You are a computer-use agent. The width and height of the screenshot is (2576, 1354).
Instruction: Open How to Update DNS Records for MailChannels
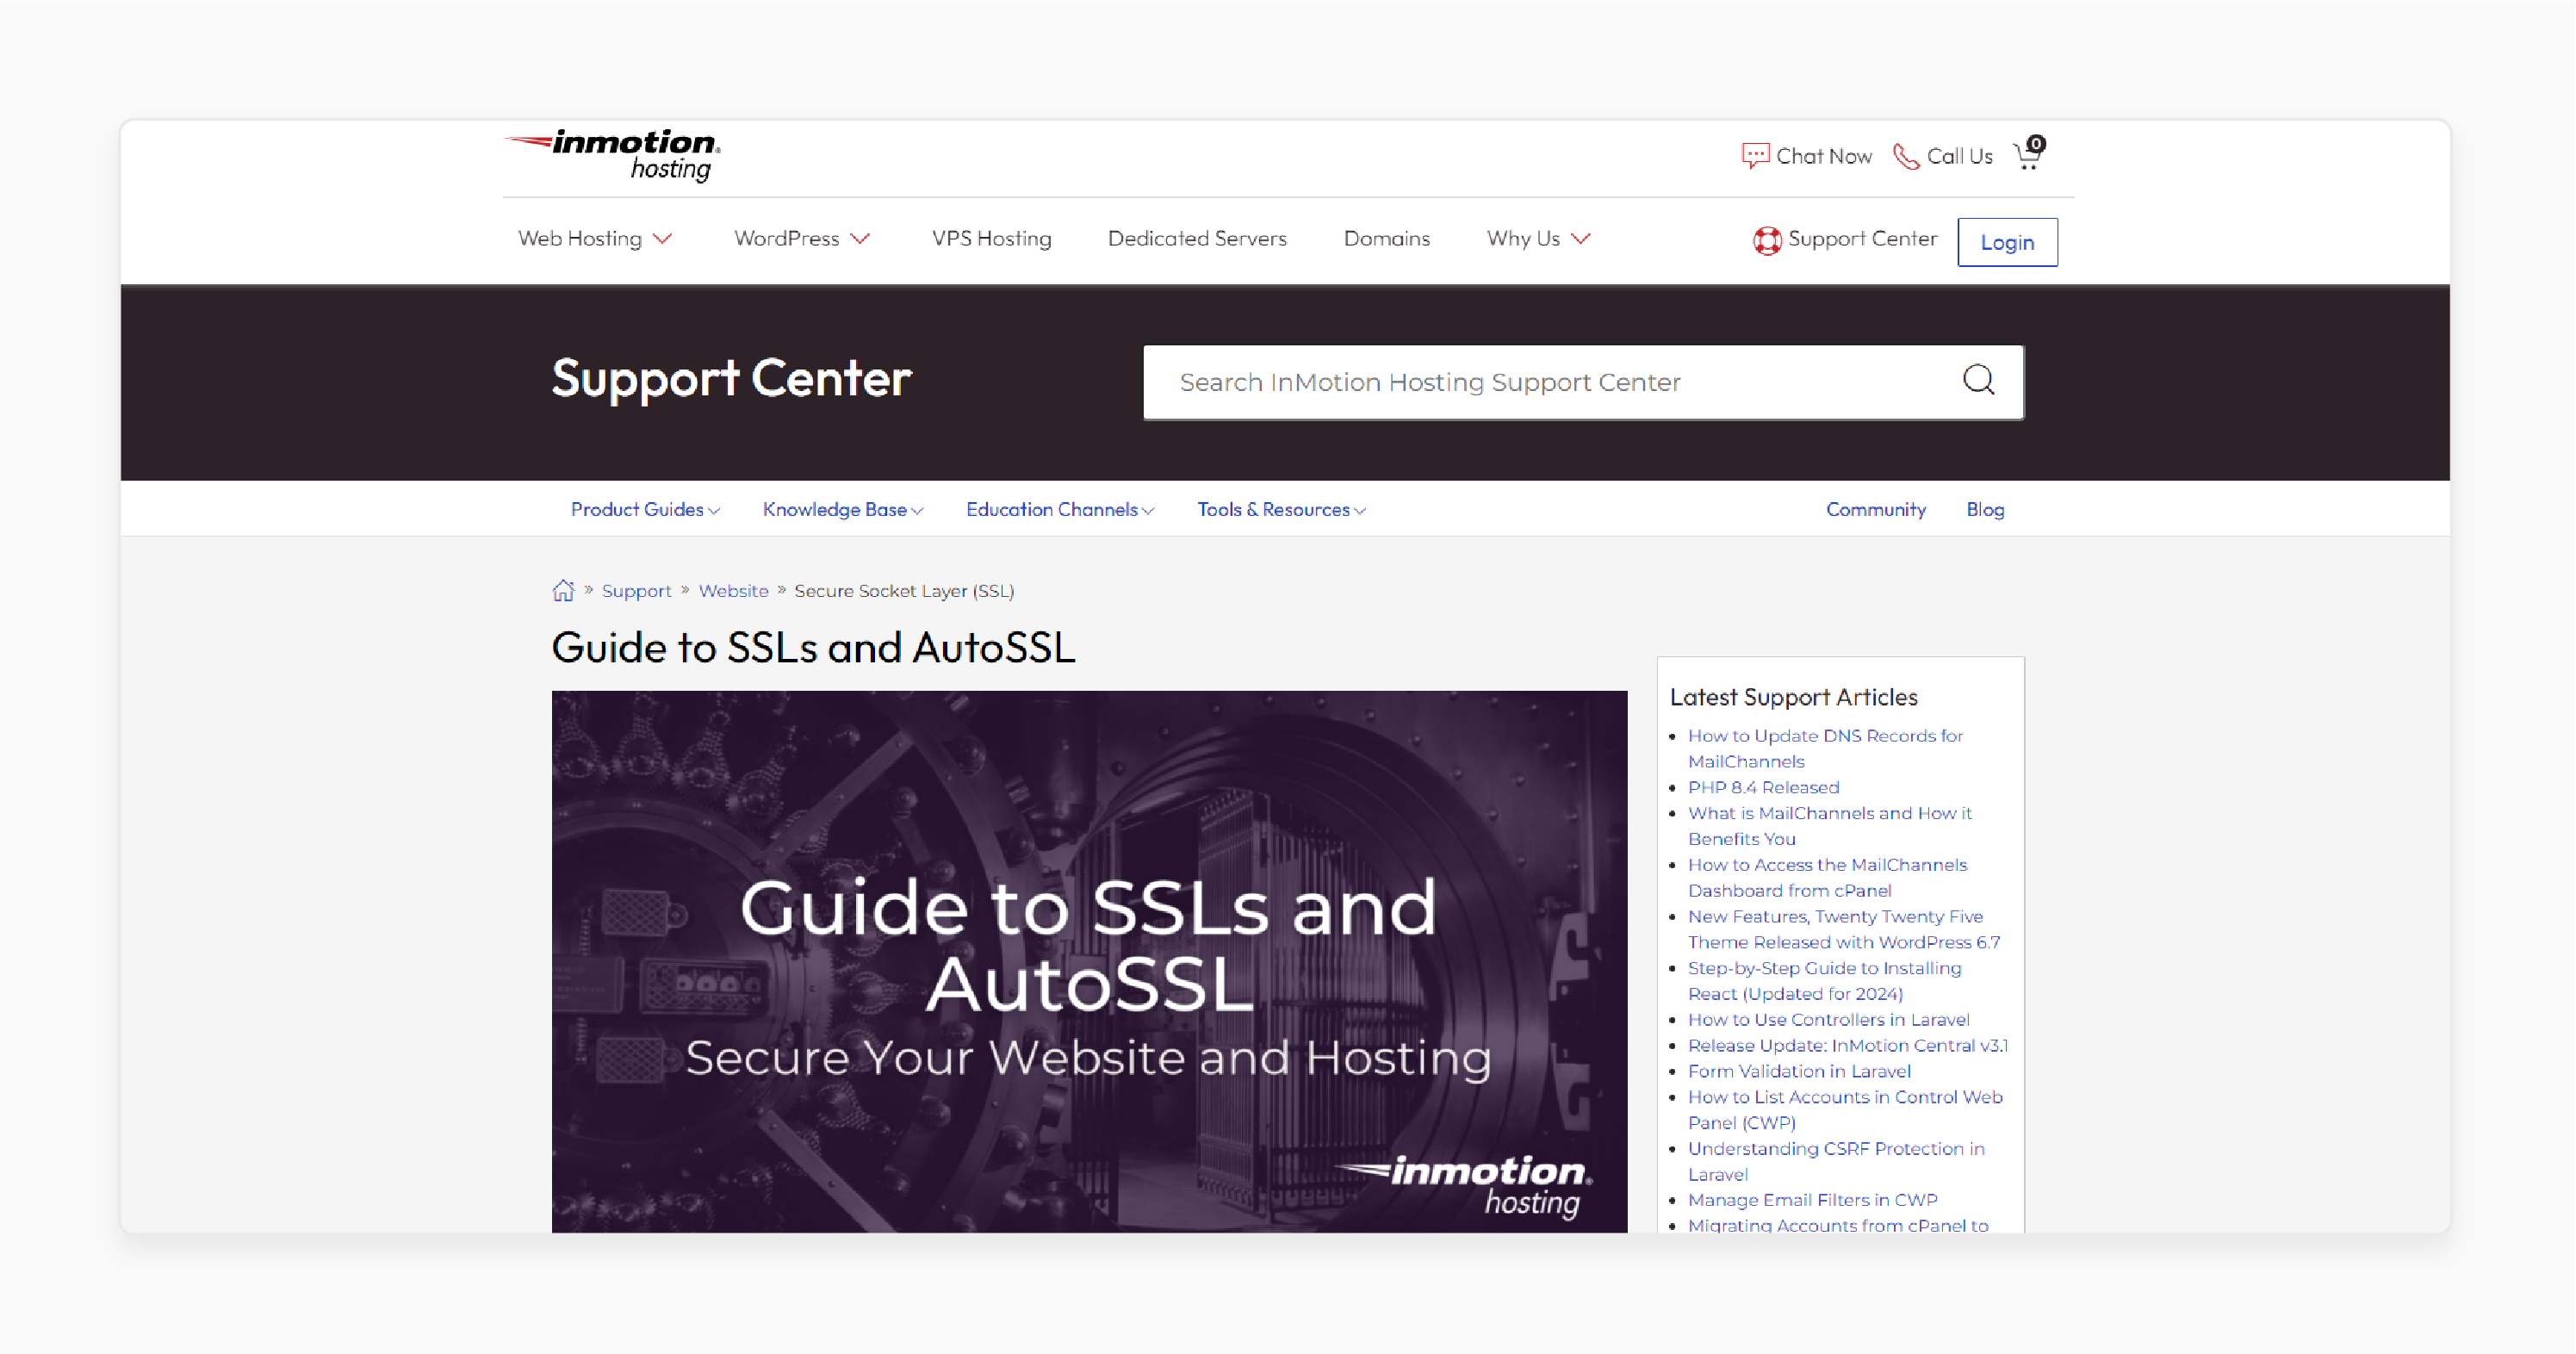point(1825,748)
